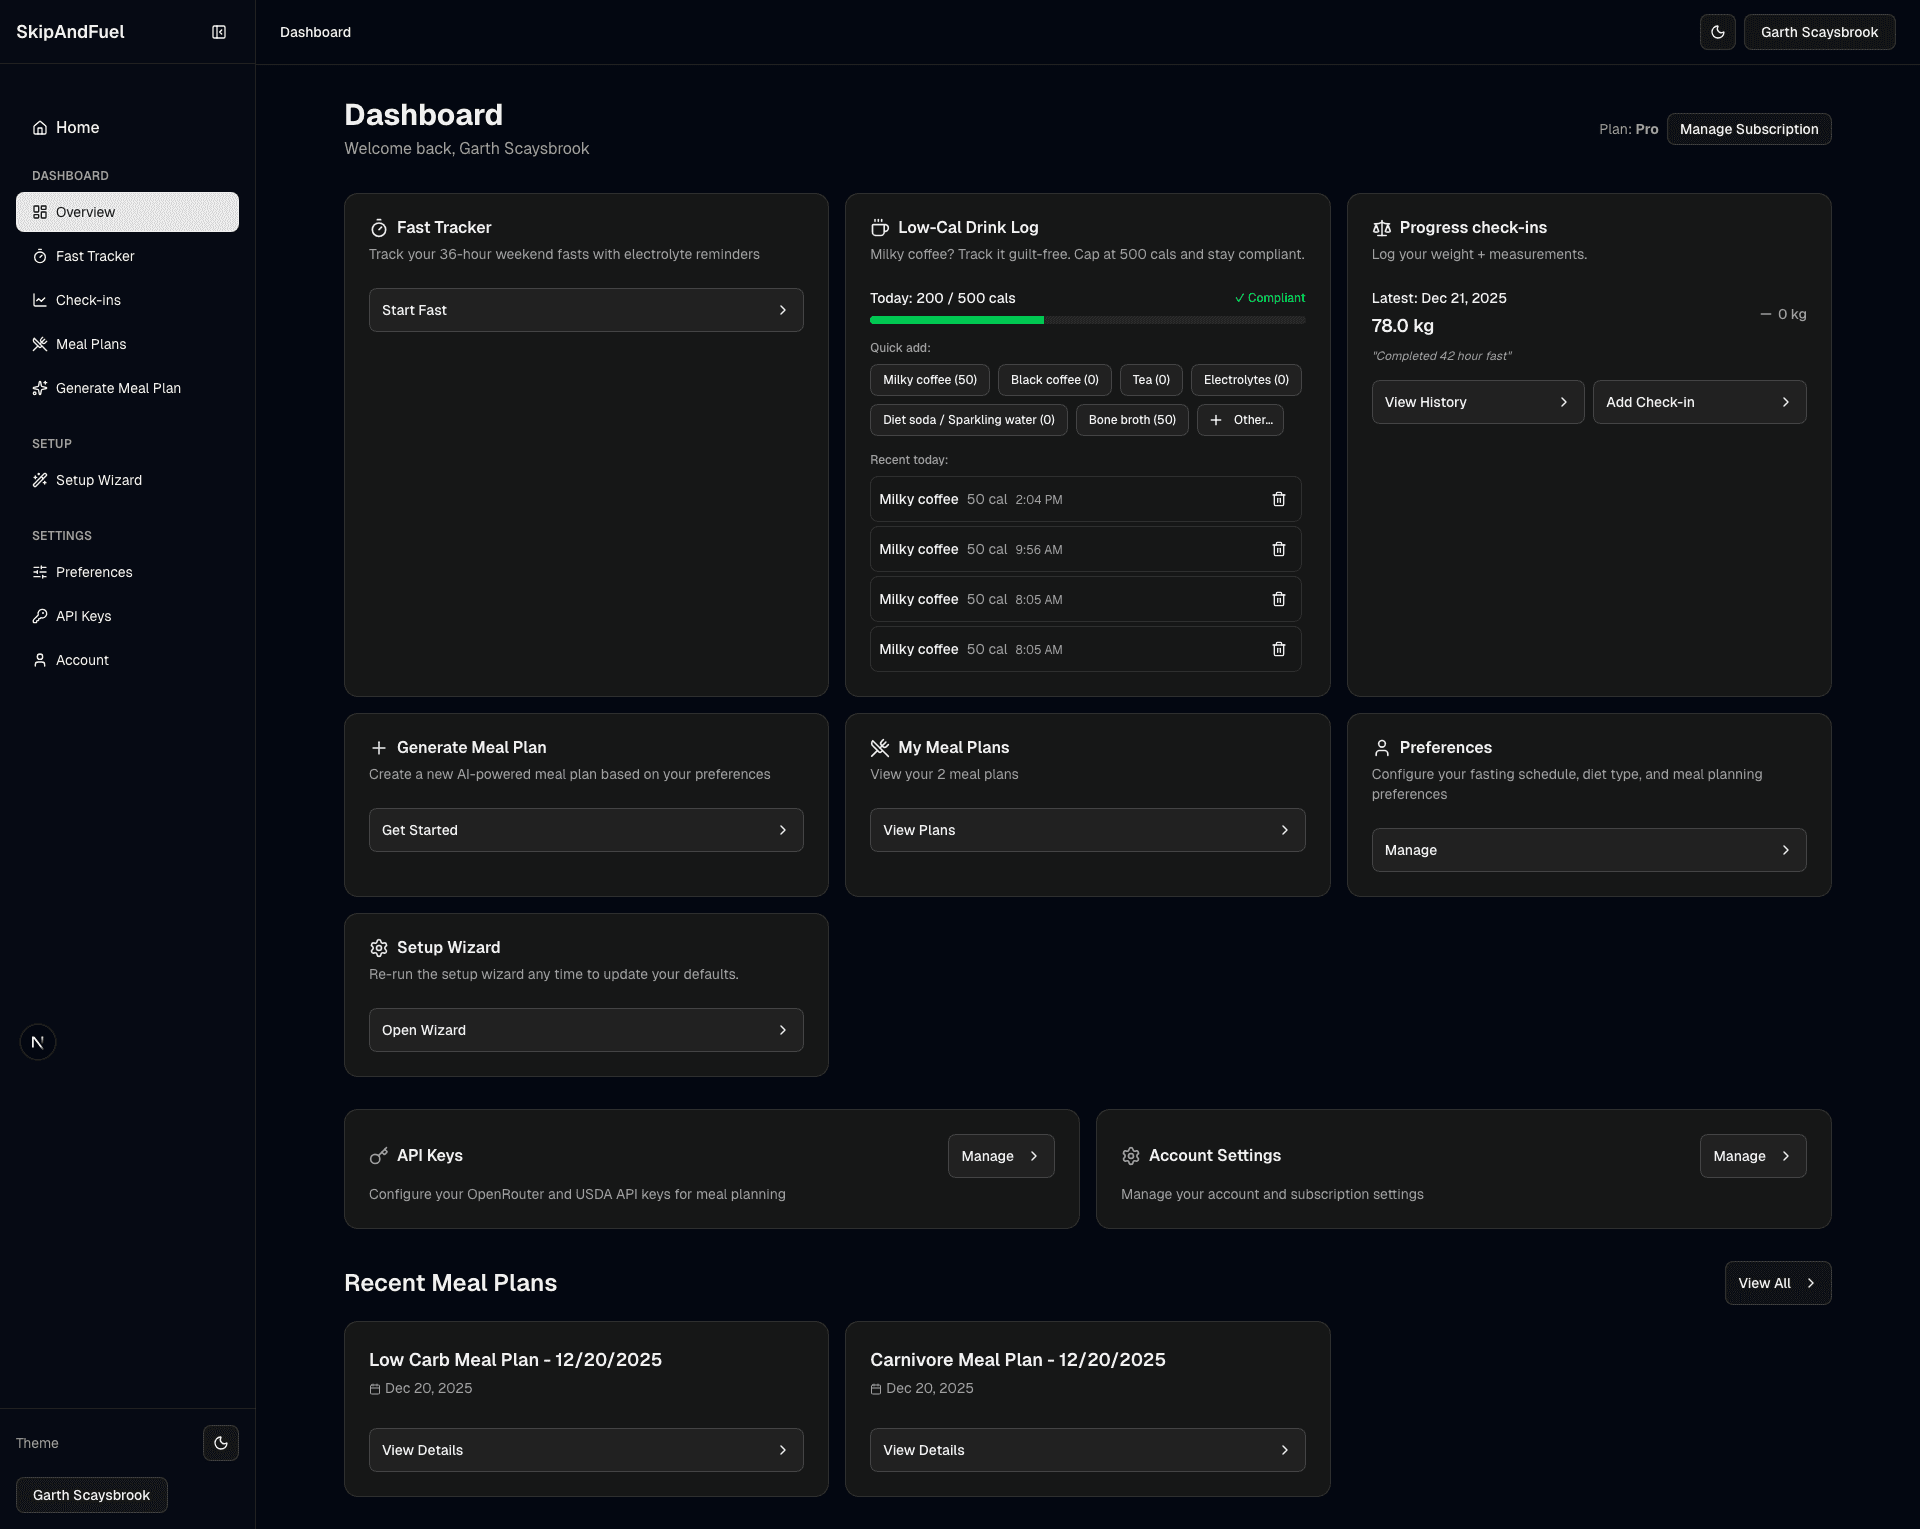Image resolution: width=1920 pixels, height=1529 pixels.
Task: Switch theme using the moon icon near bottom
Action: tap(221, 1443)
